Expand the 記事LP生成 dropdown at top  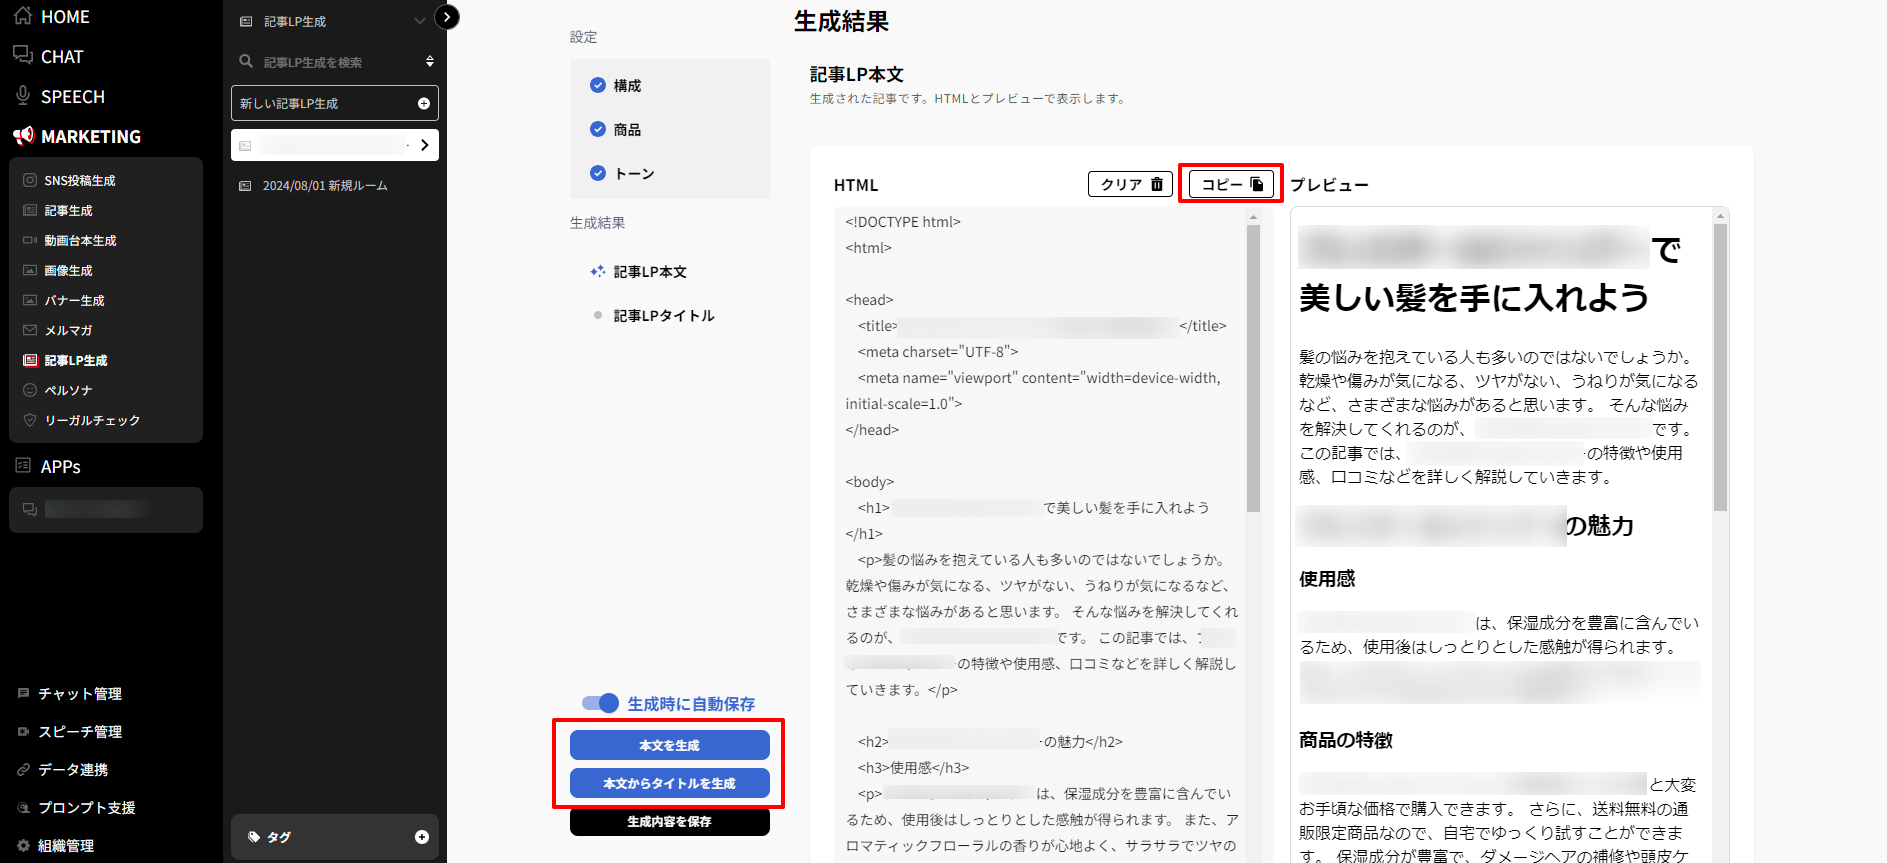point(419,21)
